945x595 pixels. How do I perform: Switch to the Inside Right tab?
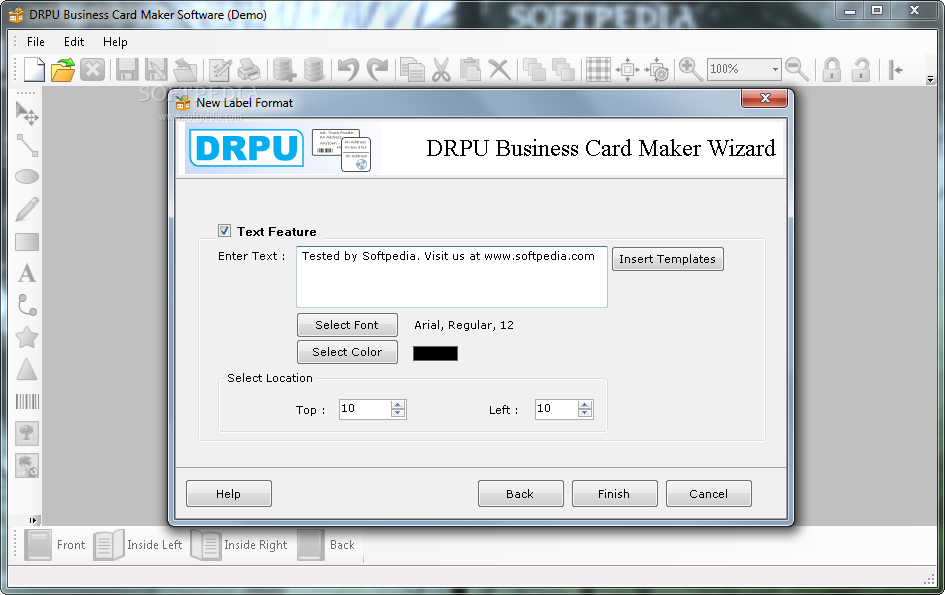tap(239, 545)
